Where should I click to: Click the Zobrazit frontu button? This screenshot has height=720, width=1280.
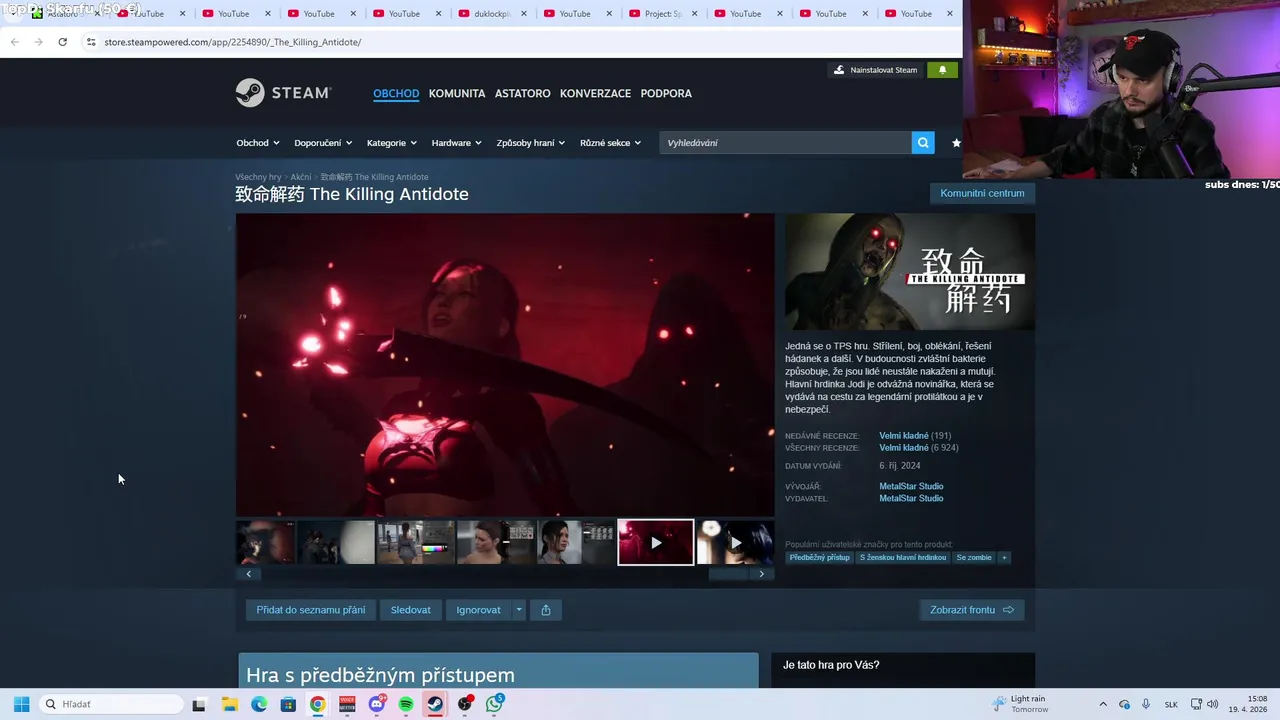[x=972, y=610]
